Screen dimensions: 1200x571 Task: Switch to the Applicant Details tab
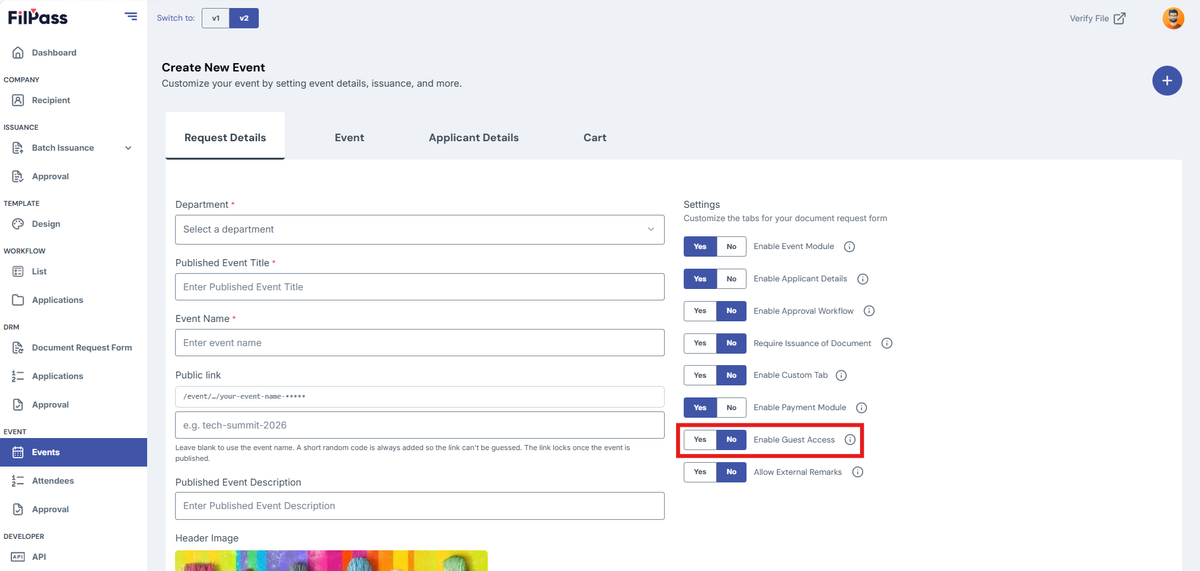pos(474,137)
